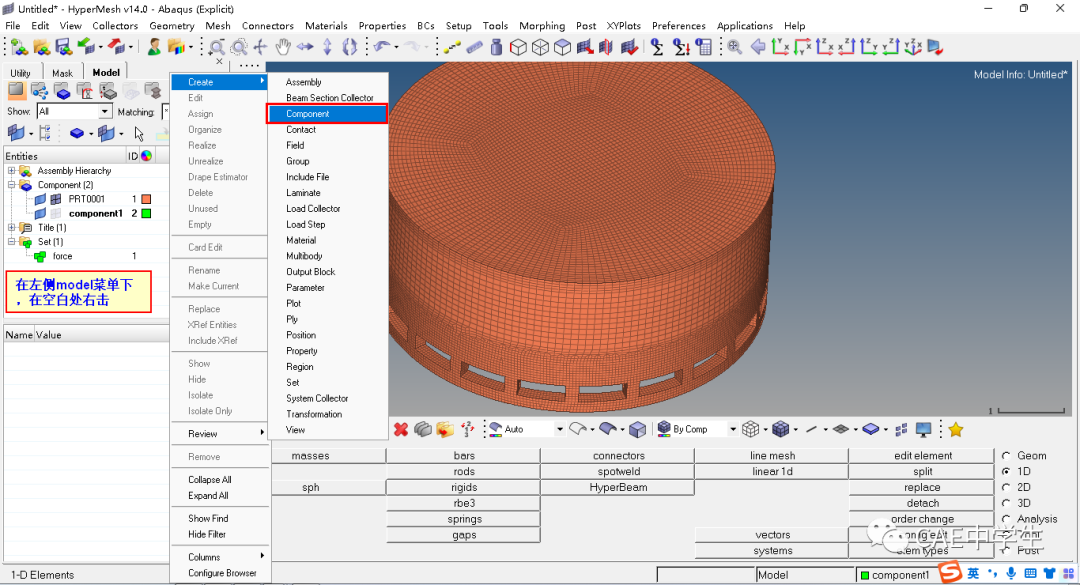The height and width of the screenshot is (585, 1080).
Task: Click the rotate left-right arrows icon
Action: click(x=305, y=47)
